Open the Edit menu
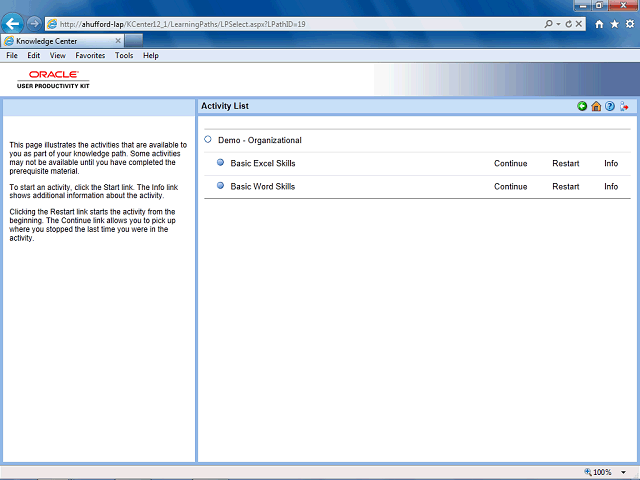The width and height of the screenshot is (640, 480). 33,56
